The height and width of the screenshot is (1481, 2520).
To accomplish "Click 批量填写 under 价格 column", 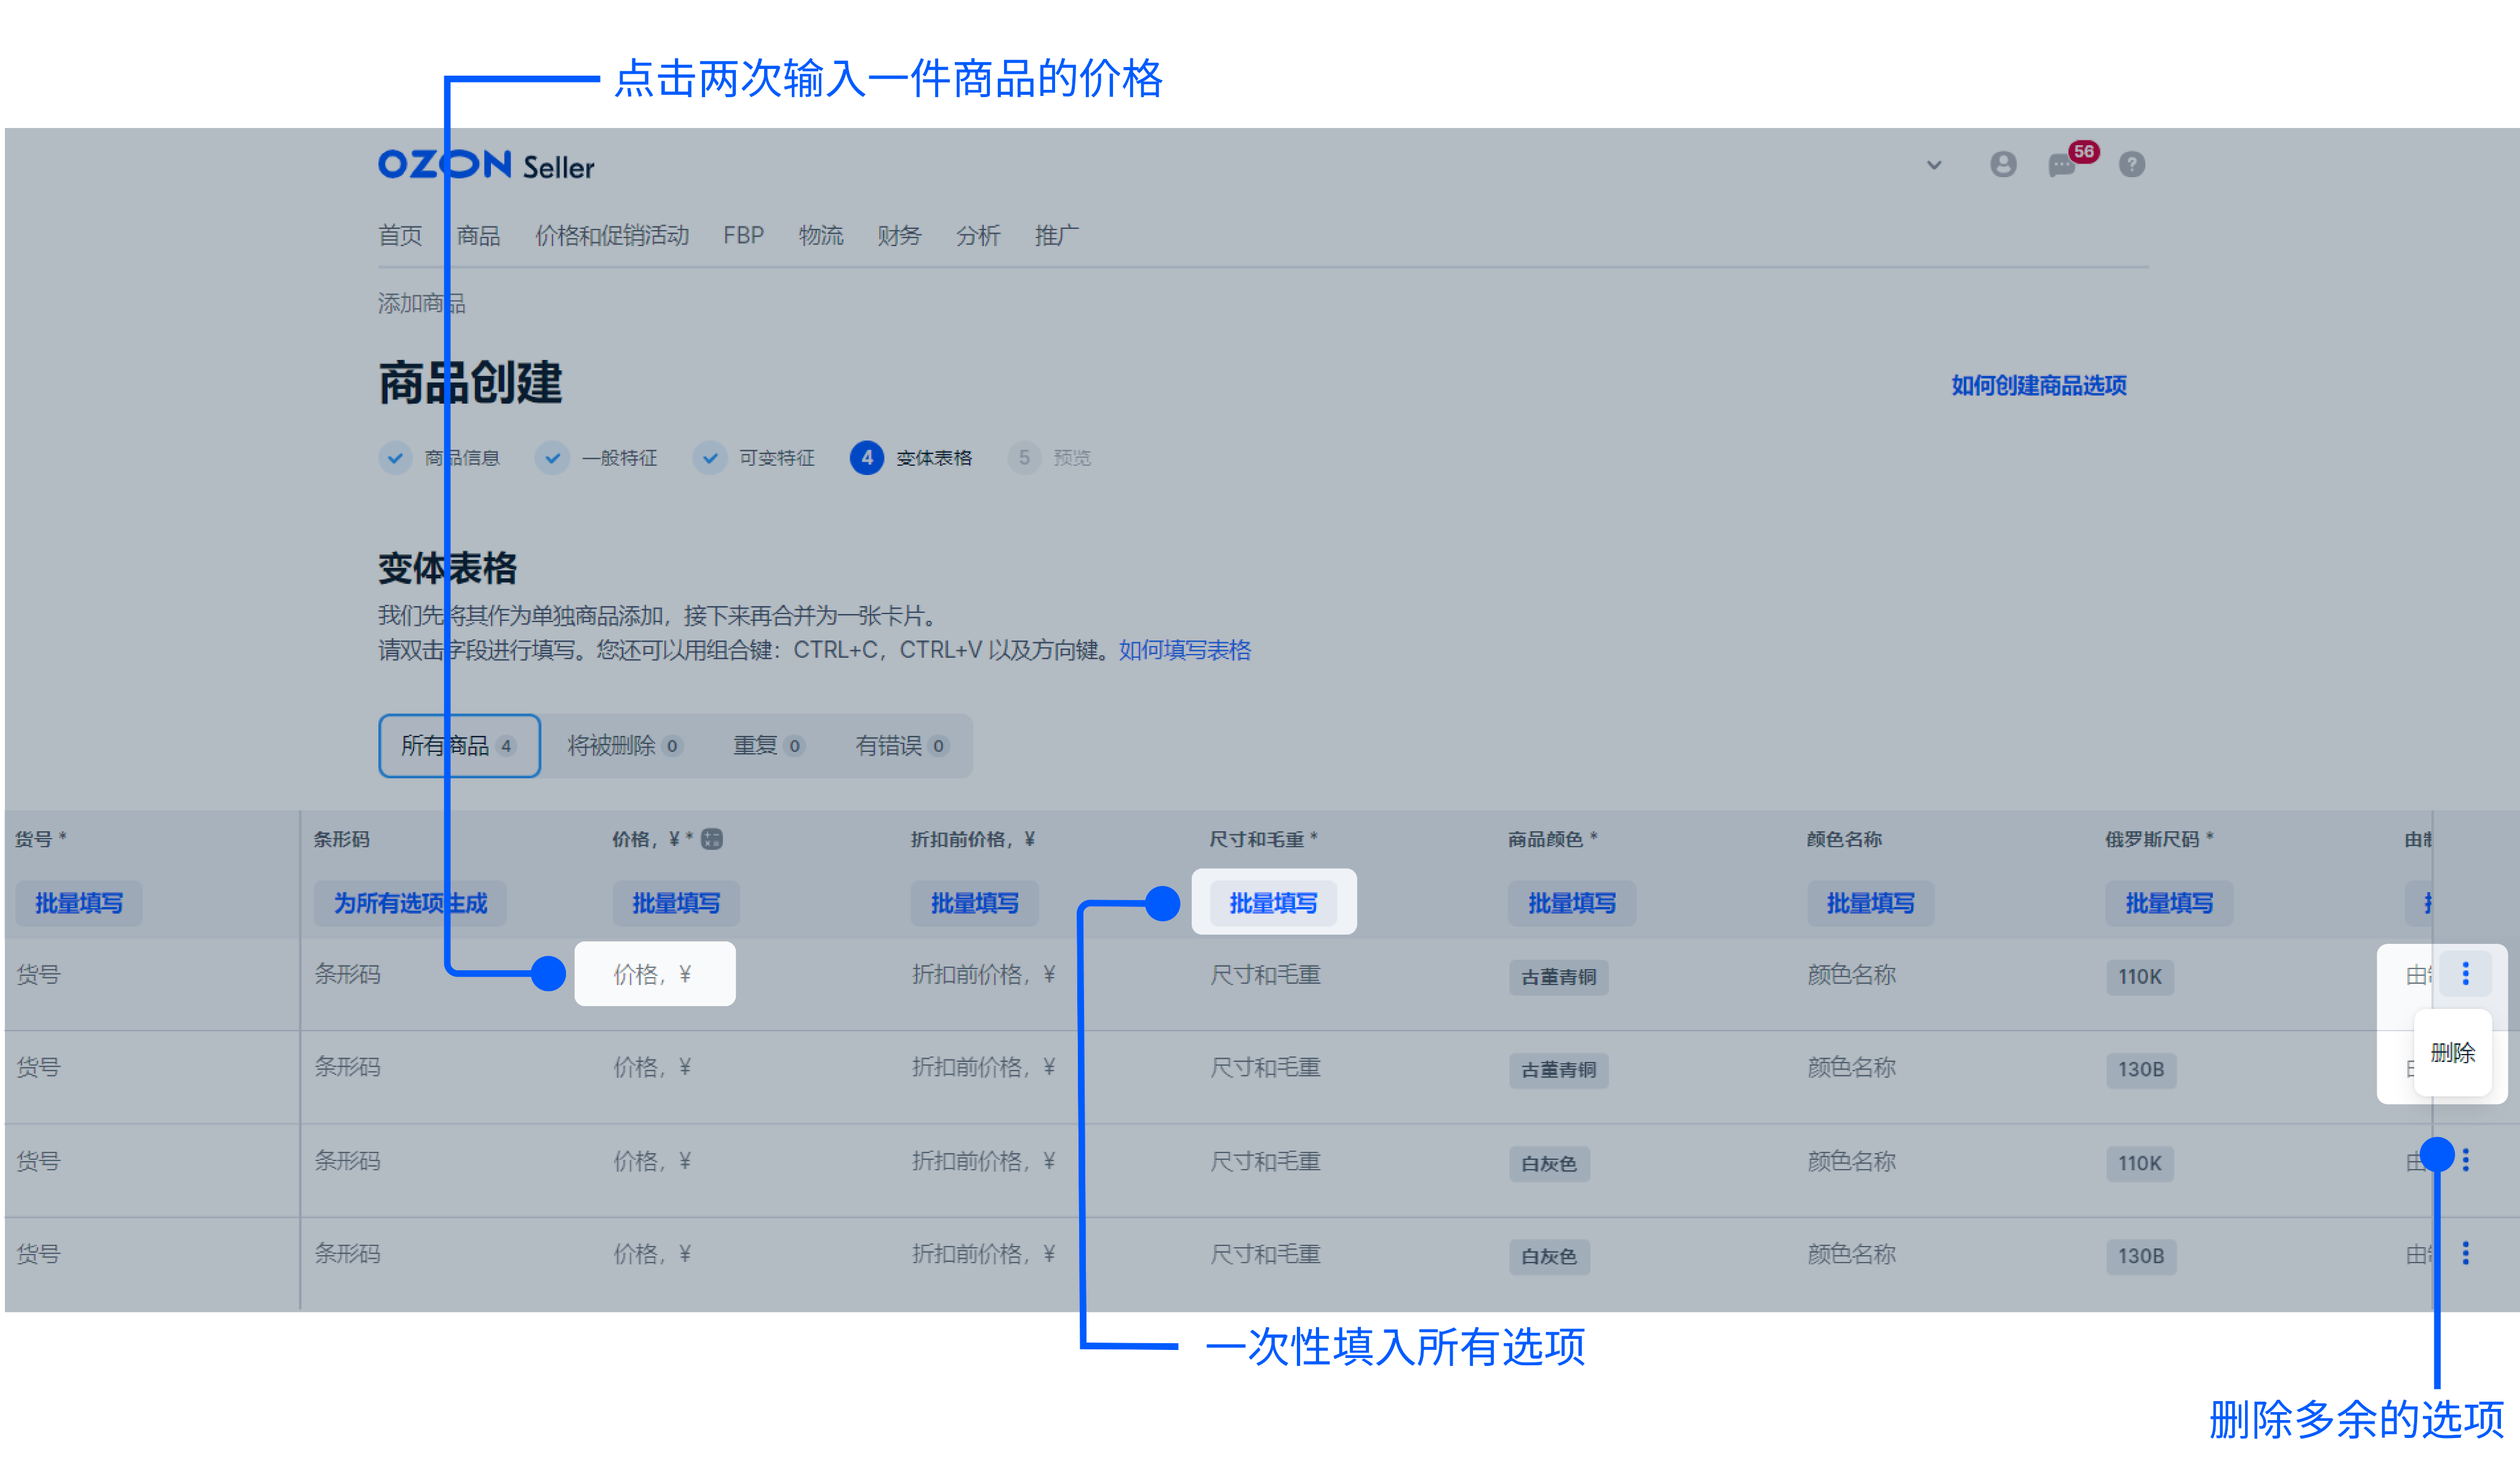I will click(676, 903).
